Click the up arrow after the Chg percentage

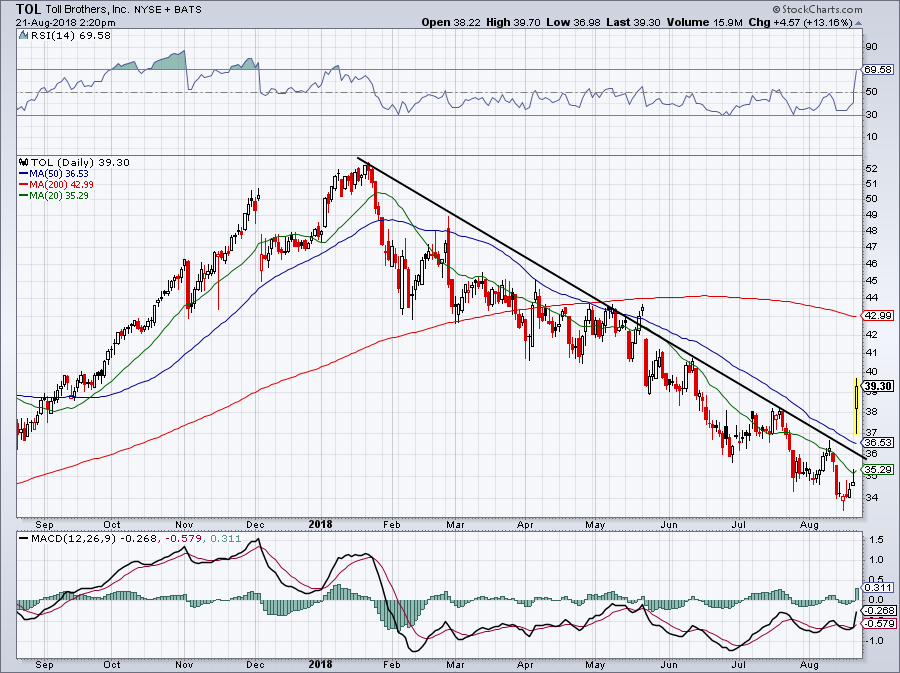(859, 23)
